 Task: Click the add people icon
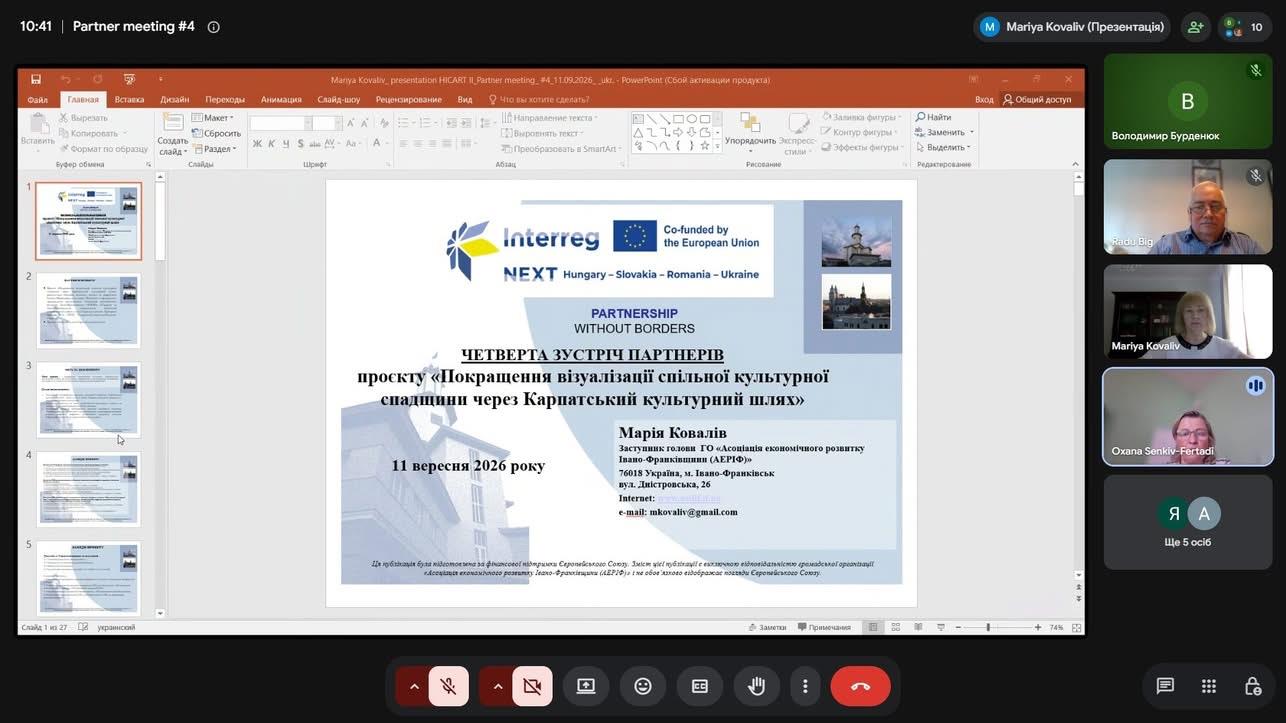pyautogui.click(x=1195, y=27)
